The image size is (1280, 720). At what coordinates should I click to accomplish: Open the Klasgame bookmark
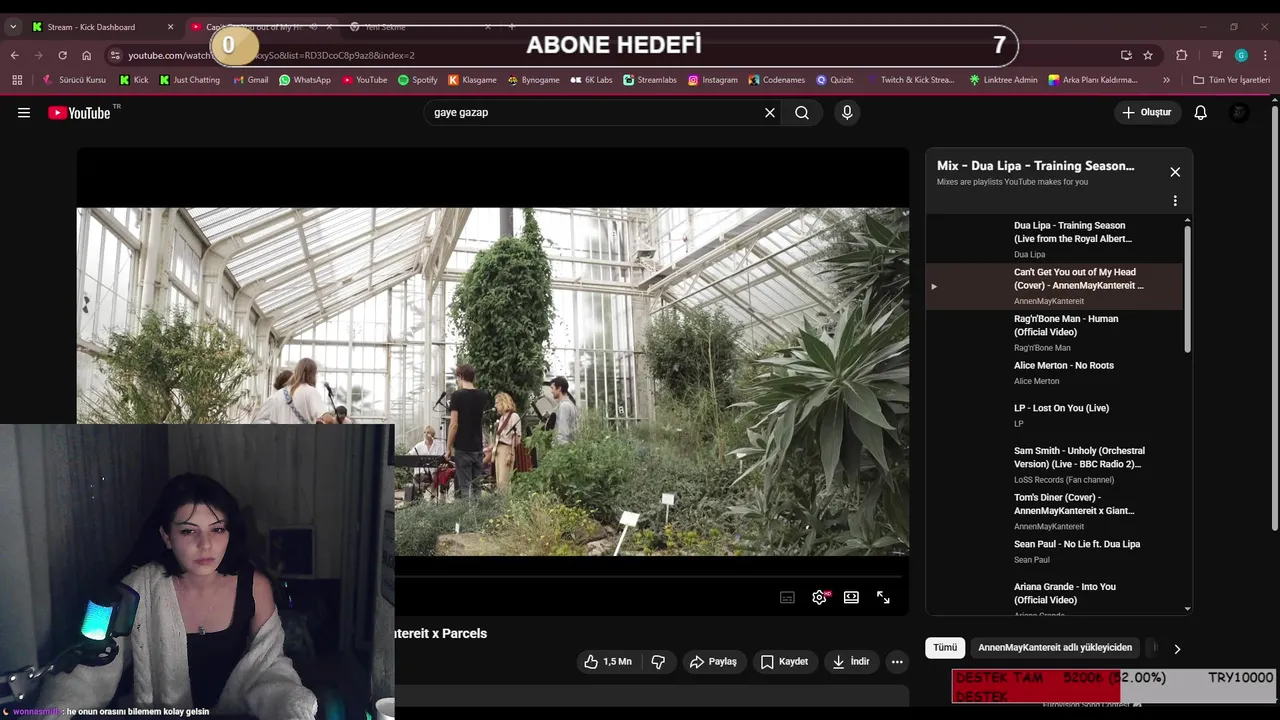(x=472, y=80)
